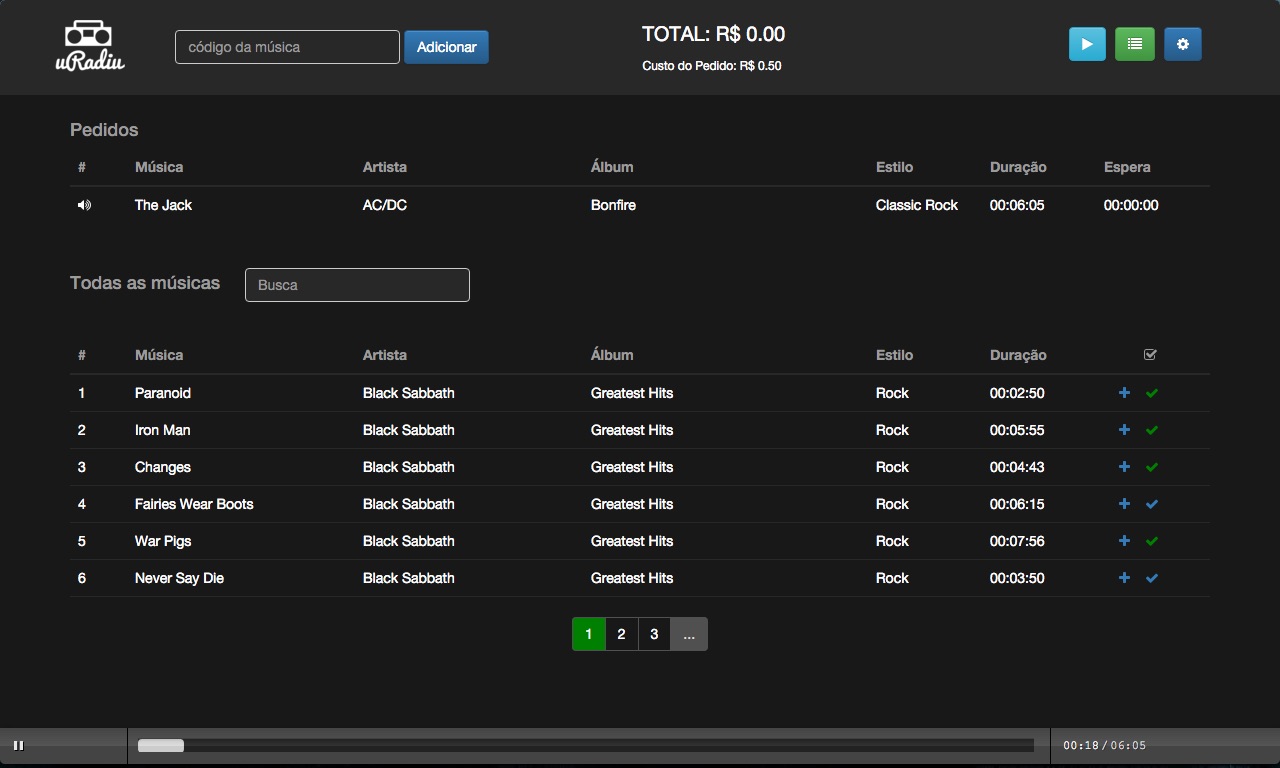
Task: Toggle the green checkmark for Changes
Action: point(1152,467)
